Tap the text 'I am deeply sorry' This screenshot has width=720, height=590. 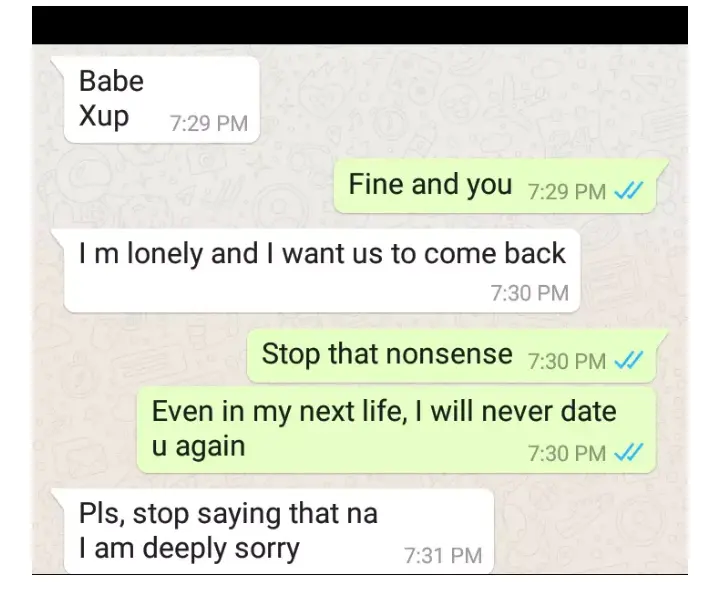[189, 549]
